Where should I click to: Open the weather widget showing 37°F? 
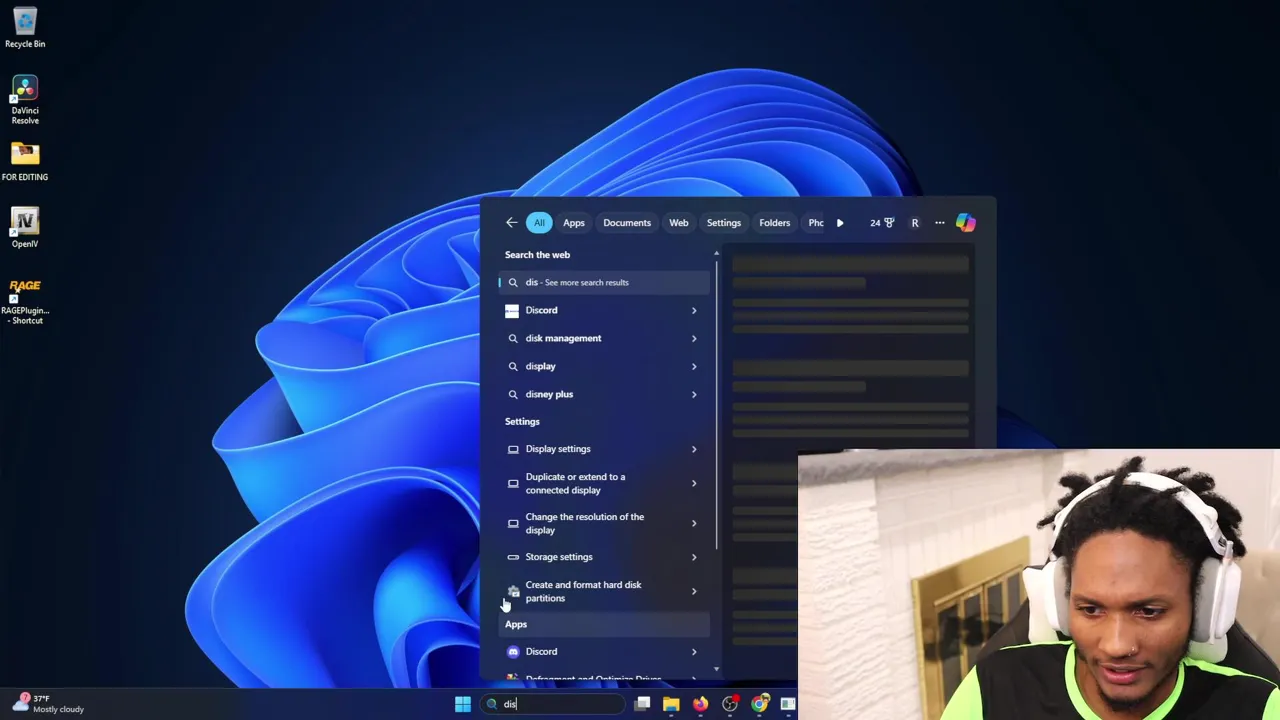pos(48,704)
